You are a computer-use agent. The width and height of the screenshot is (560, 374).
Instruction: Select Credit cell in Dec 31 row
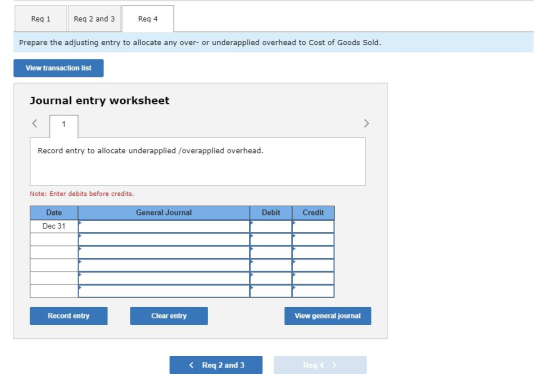click(x=313, y=226)
